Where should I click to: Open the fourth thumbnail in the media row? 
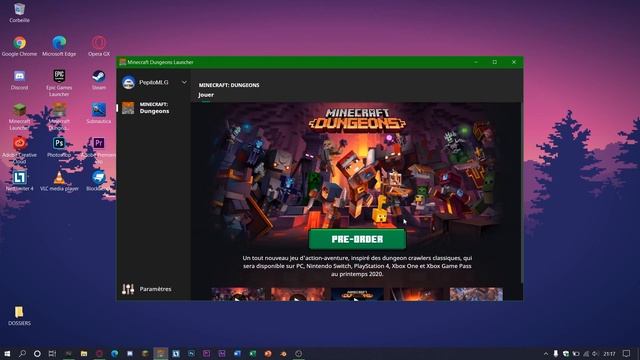coord(417,294)
